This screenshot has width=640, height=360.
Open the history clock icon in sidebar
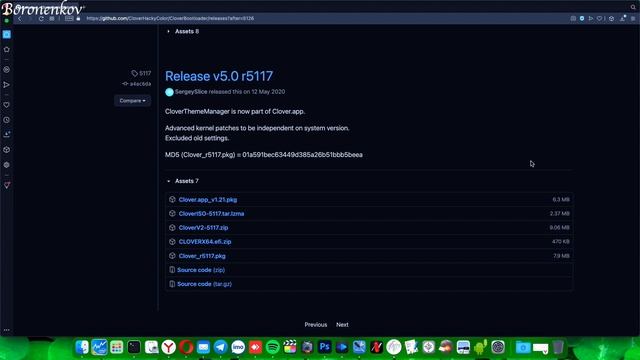[x=7, y=120]
